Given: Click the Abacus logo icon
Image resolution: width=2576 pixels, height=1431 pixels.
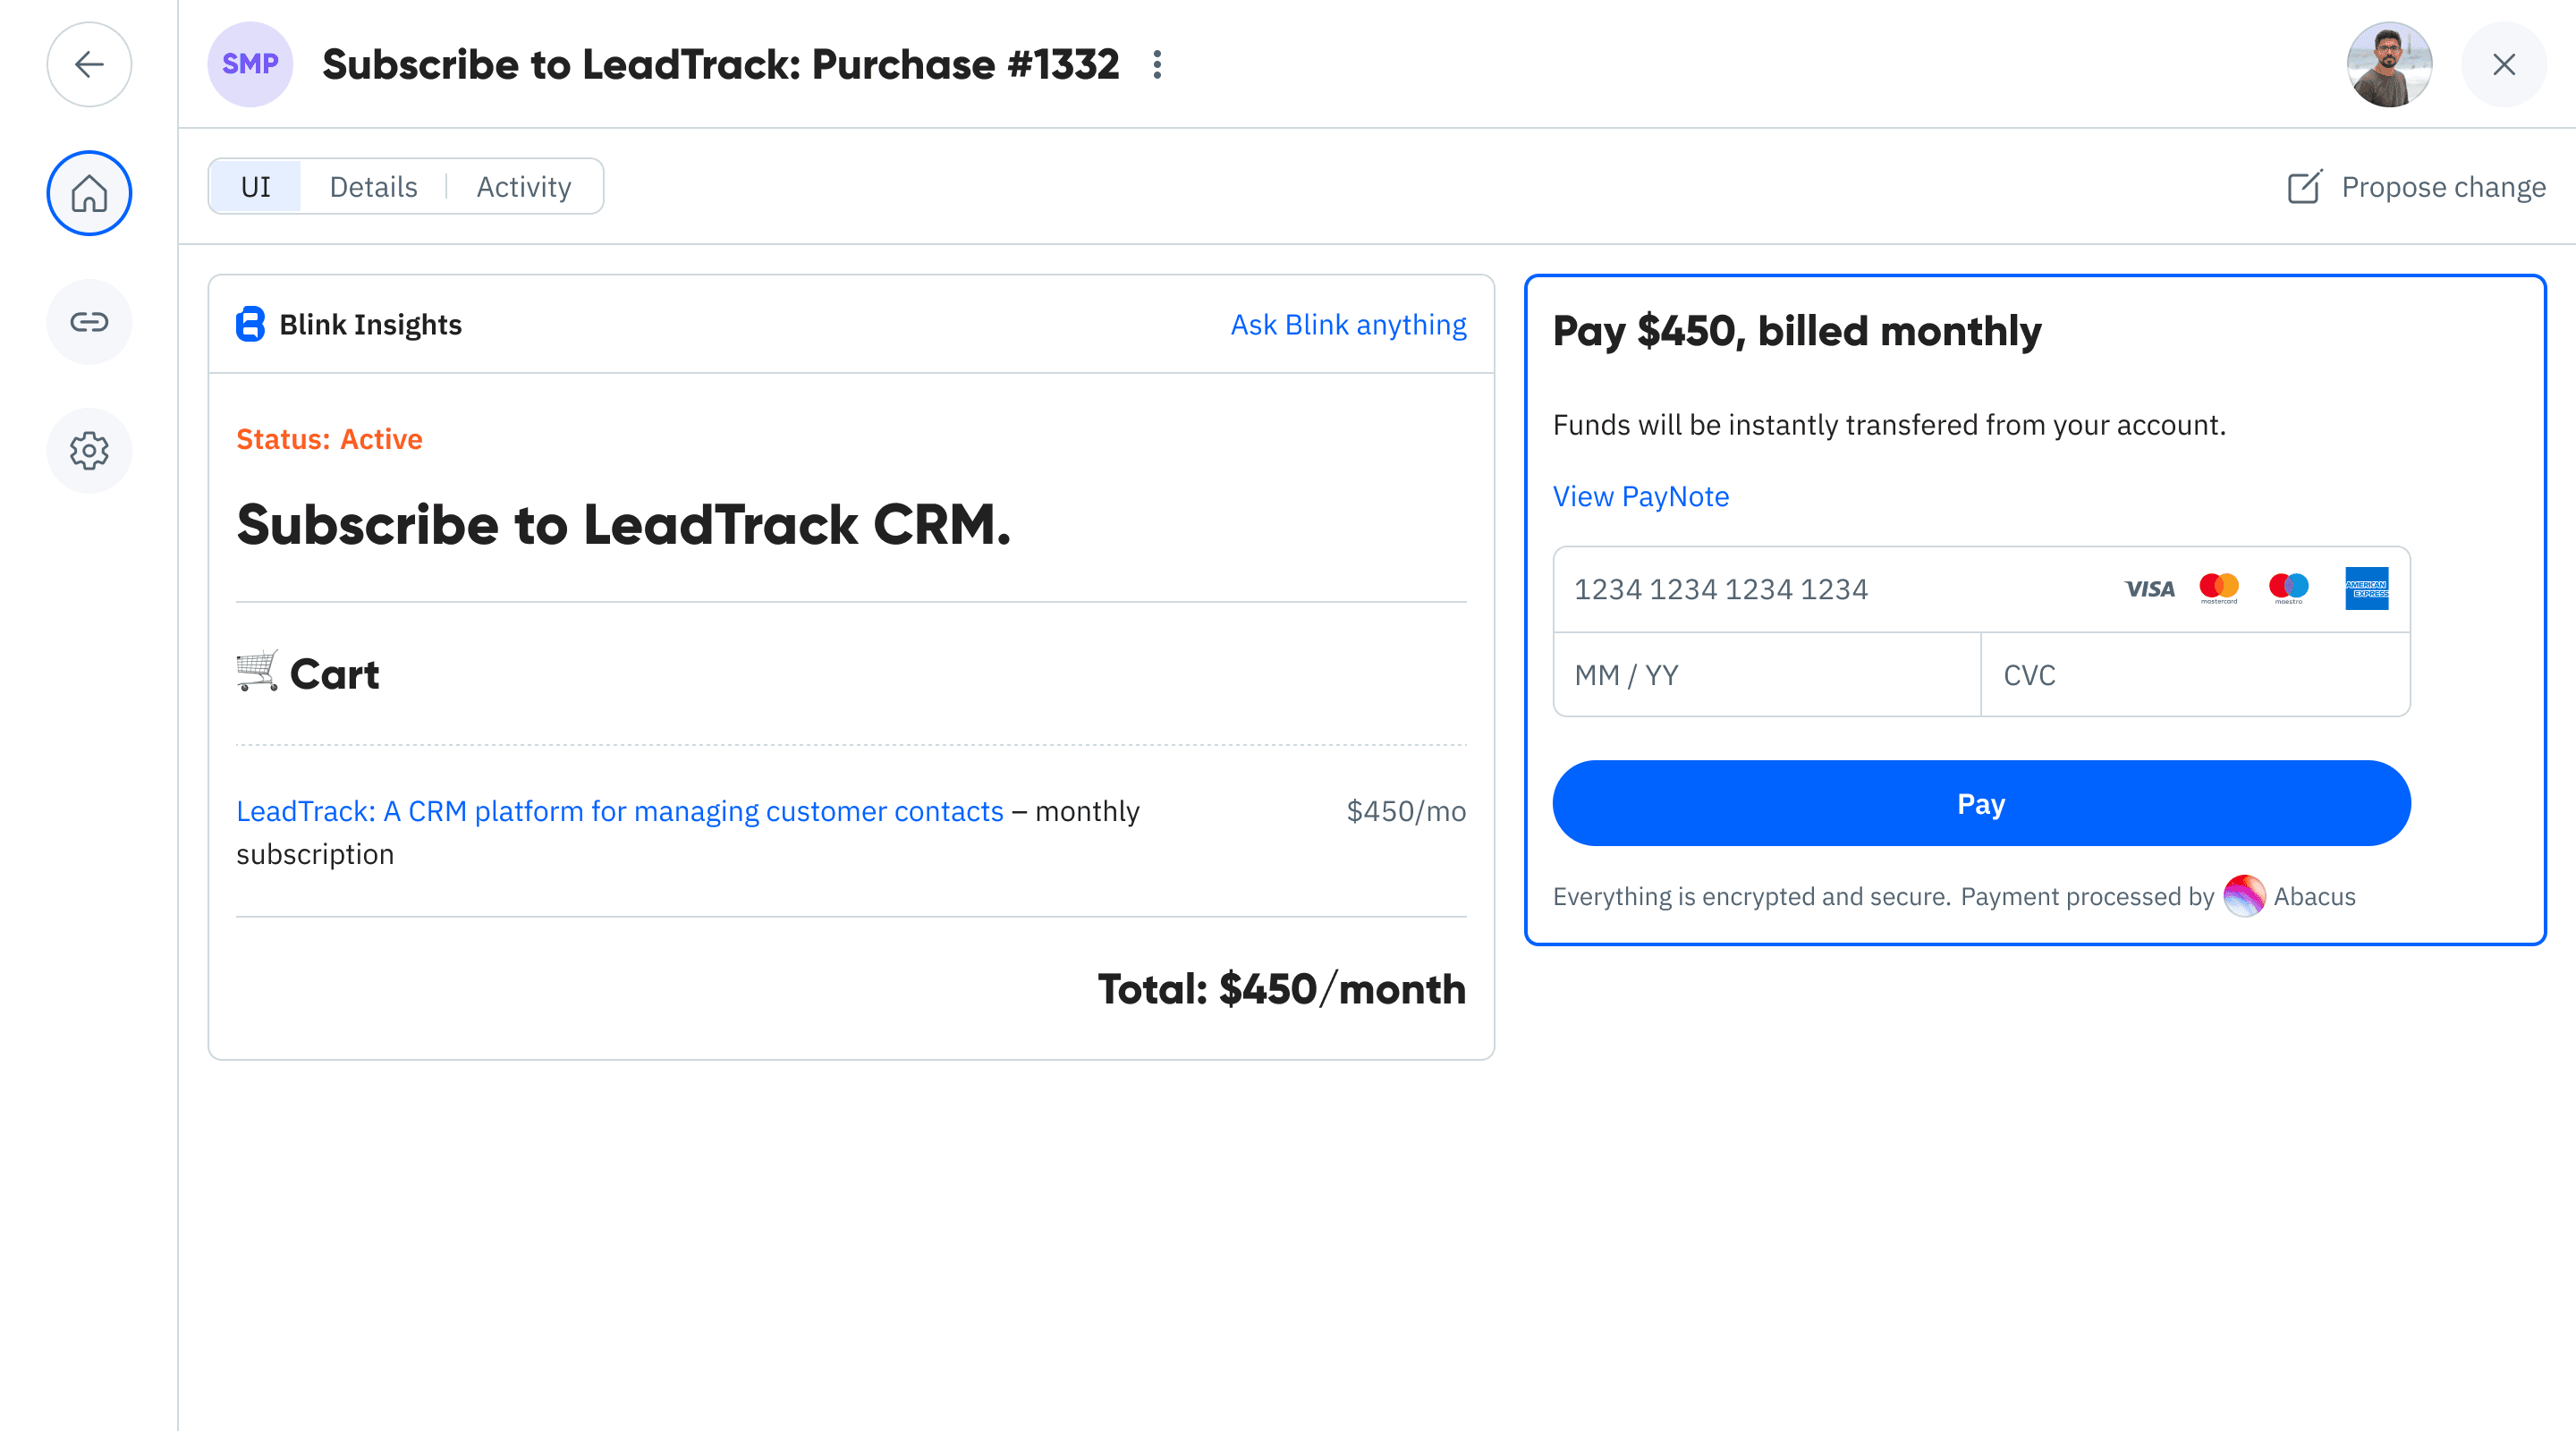Looking at the screenshot, I should coord(2244,895).
